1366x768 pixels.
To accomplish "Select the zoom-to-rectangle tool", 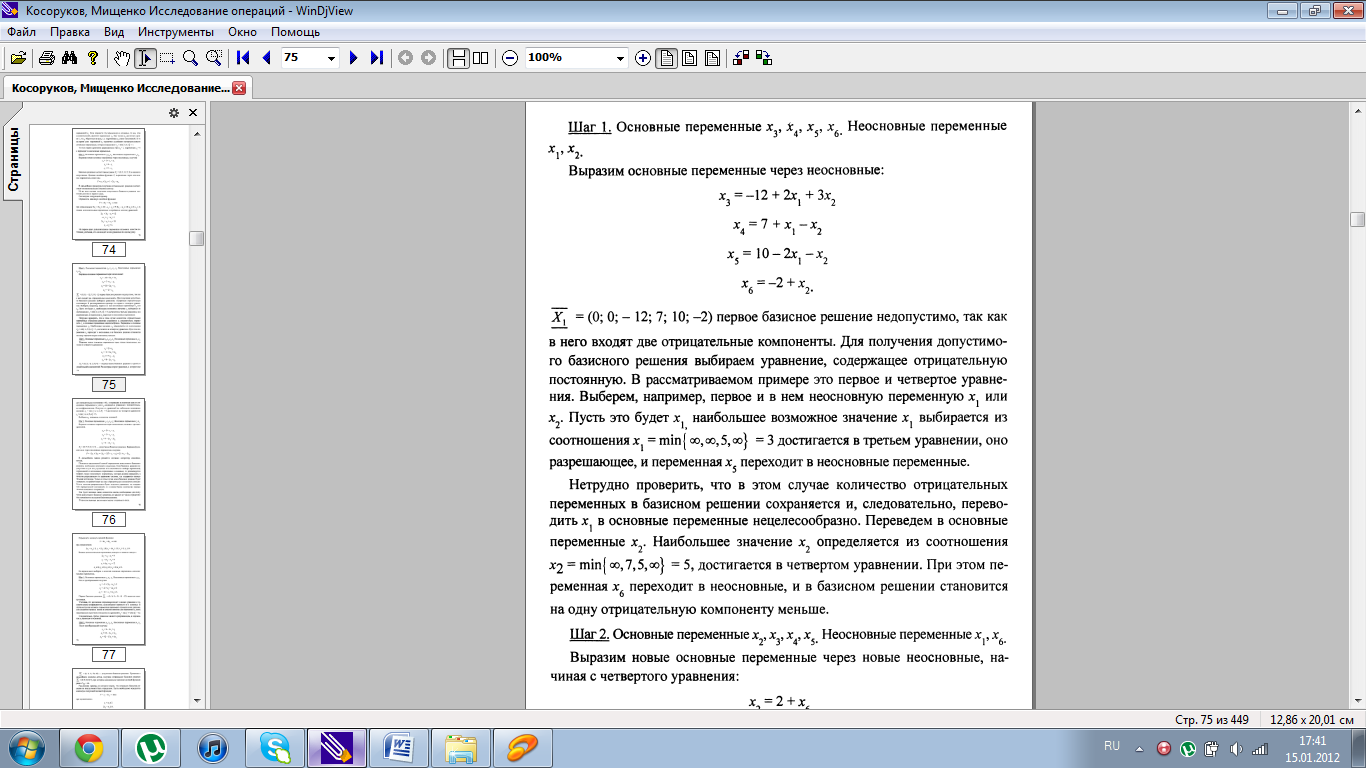I will pos(212,58).
